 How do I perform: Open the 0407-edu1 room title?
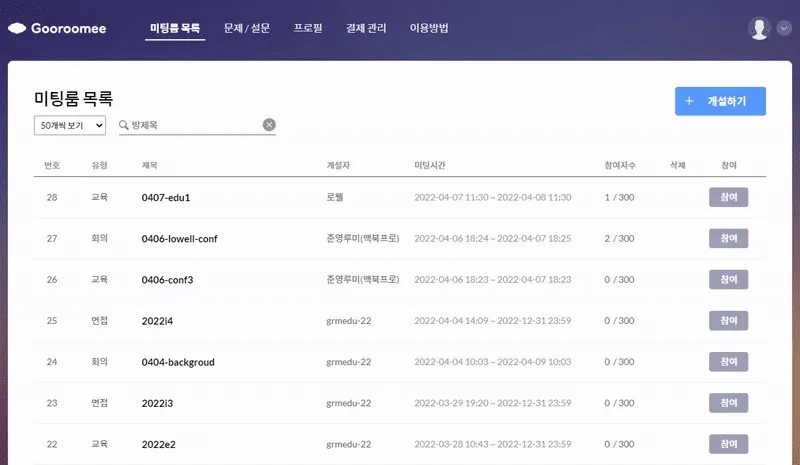pos(166,198)
